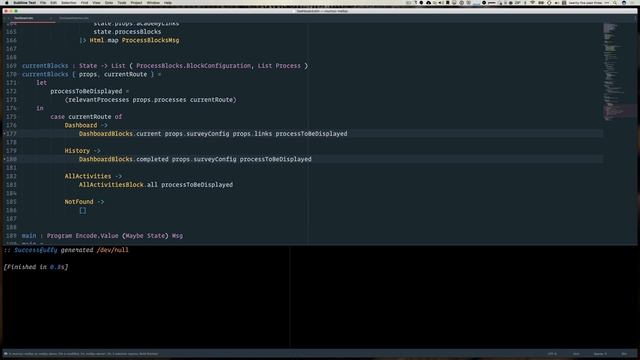The height and width of the screenshot is (360, 640).
Task: Open the Selection menu
Action: pos(69,2)
